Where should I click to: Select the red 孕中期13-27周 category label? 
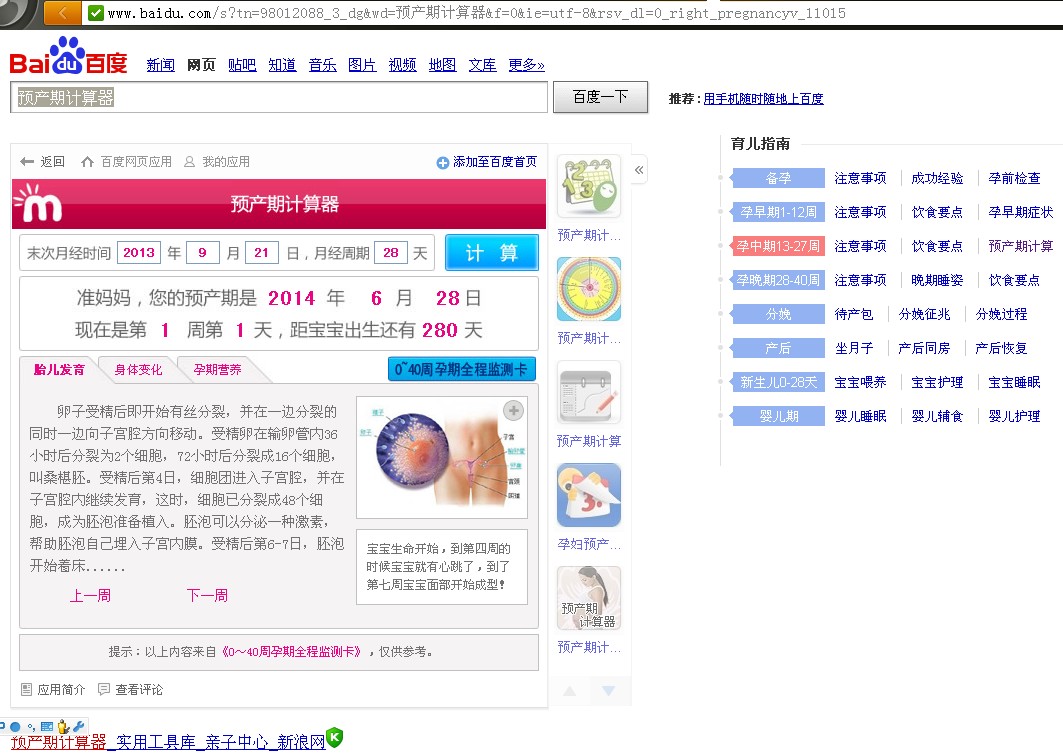pos(778,246)
